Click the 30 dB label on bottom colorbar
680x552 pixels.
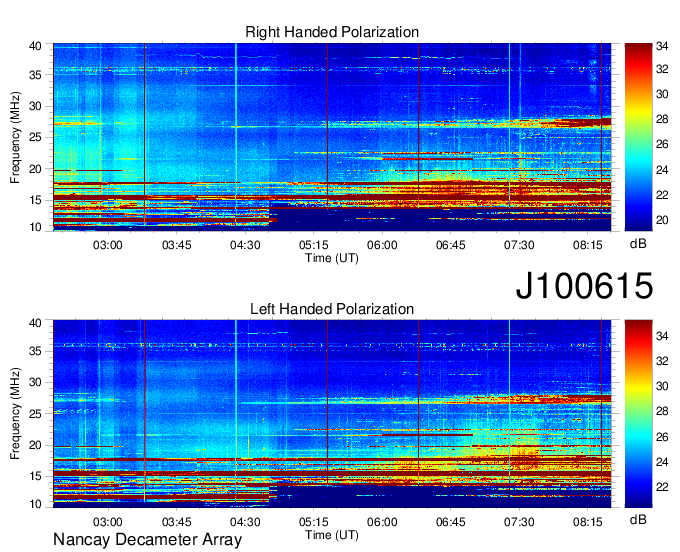(662, 386)
